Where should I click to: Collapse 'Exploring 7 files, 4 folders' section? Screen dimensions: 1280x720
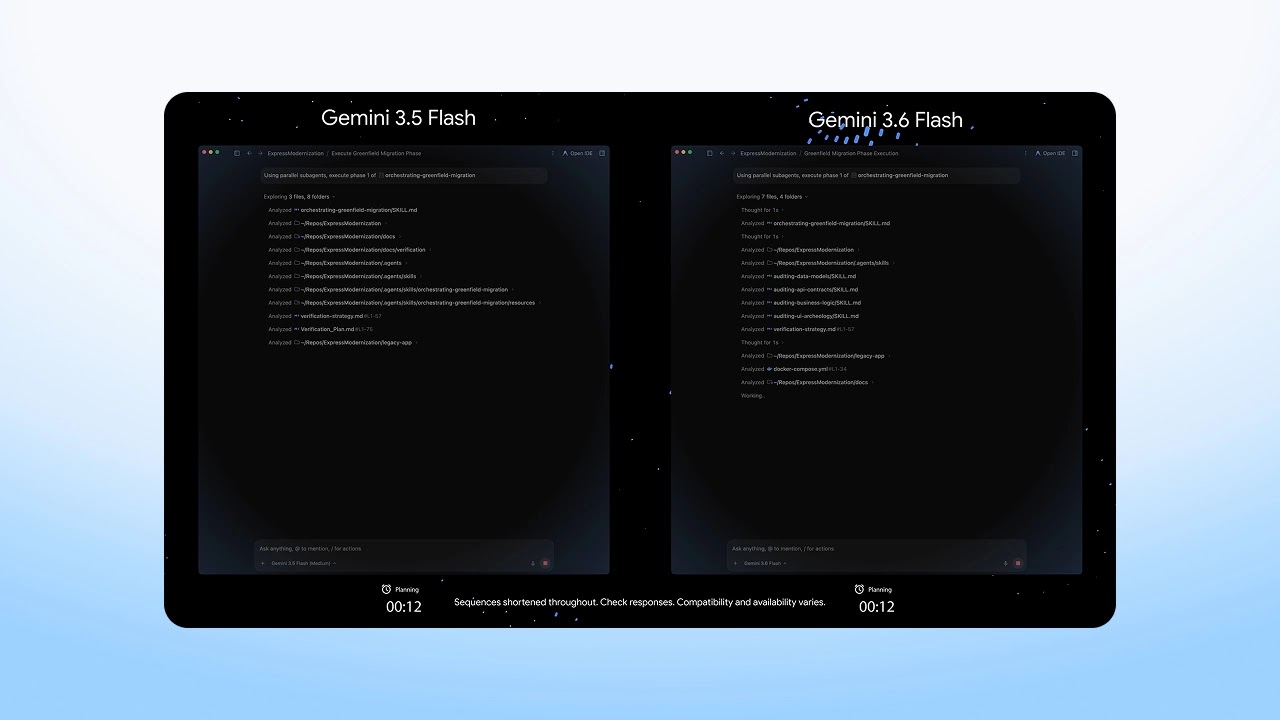coord(773,197)
